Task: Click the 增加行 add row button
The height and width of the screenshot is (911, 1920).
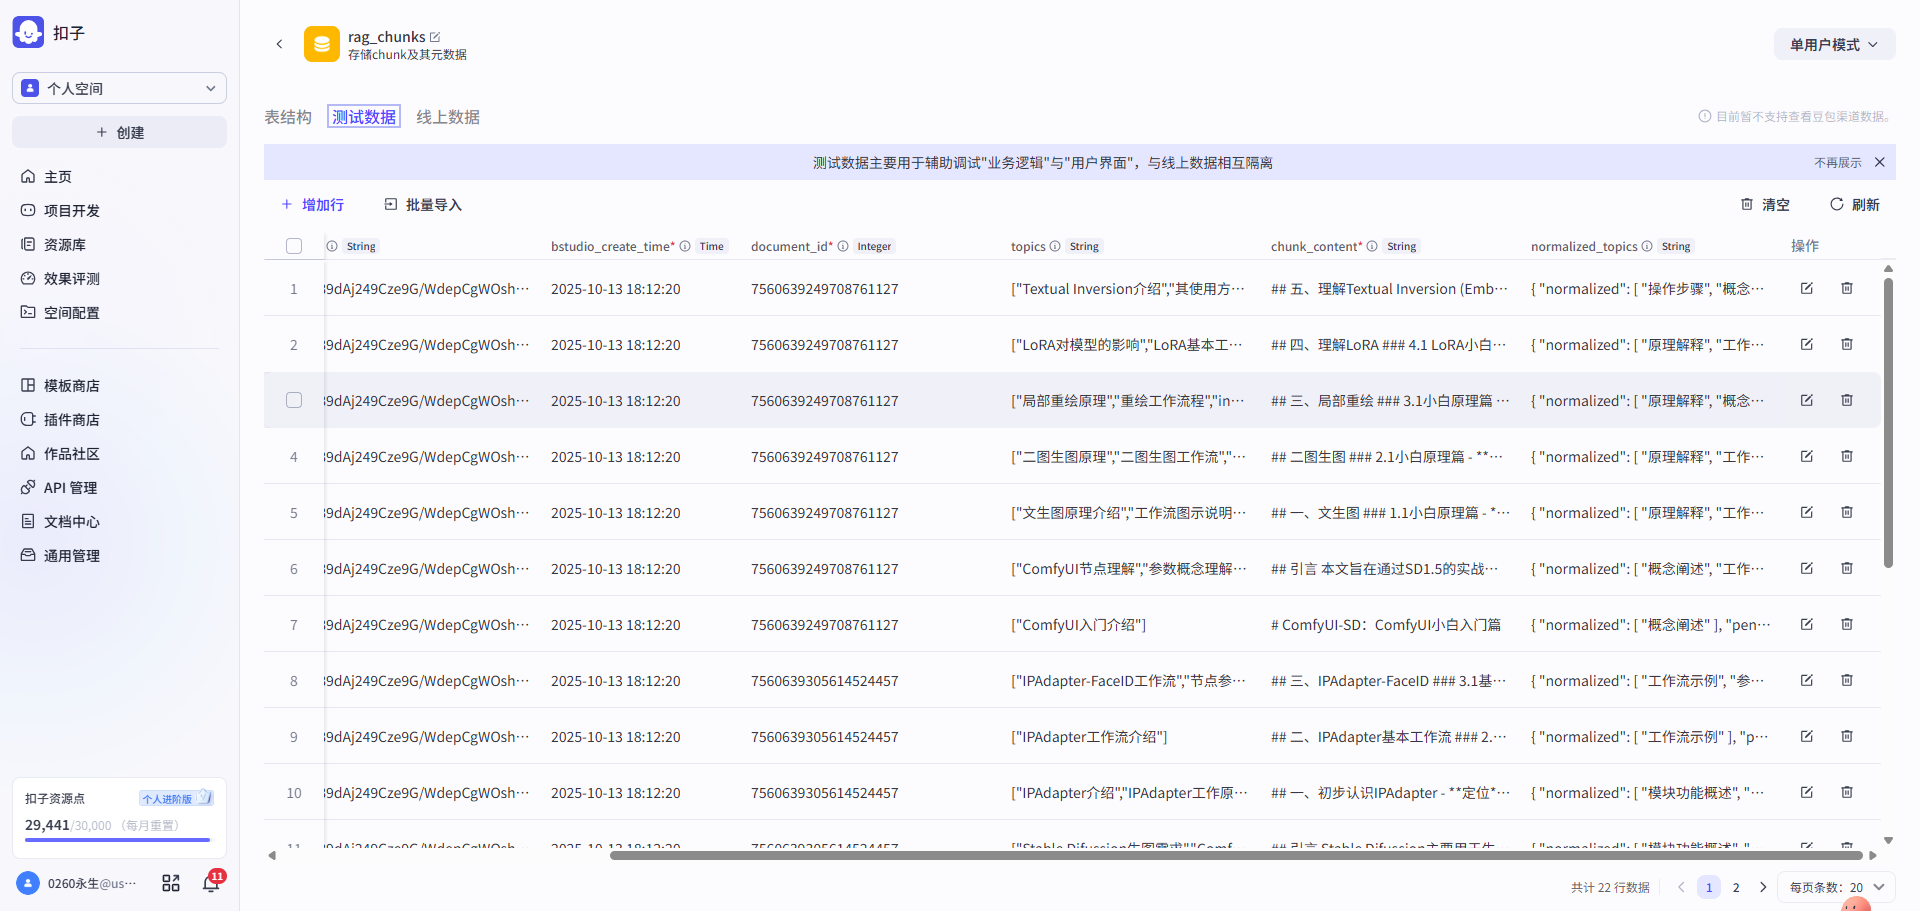Action: click(x=313, y=204)
